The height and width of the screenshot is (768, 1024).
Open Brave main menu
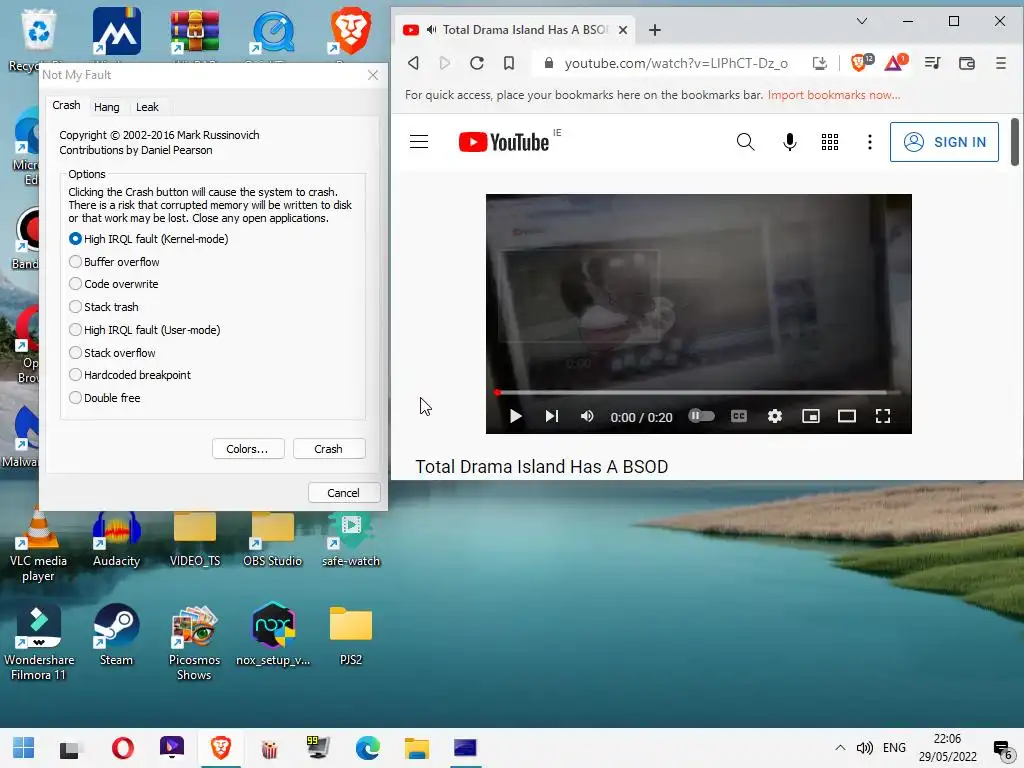pos(1000,63)
